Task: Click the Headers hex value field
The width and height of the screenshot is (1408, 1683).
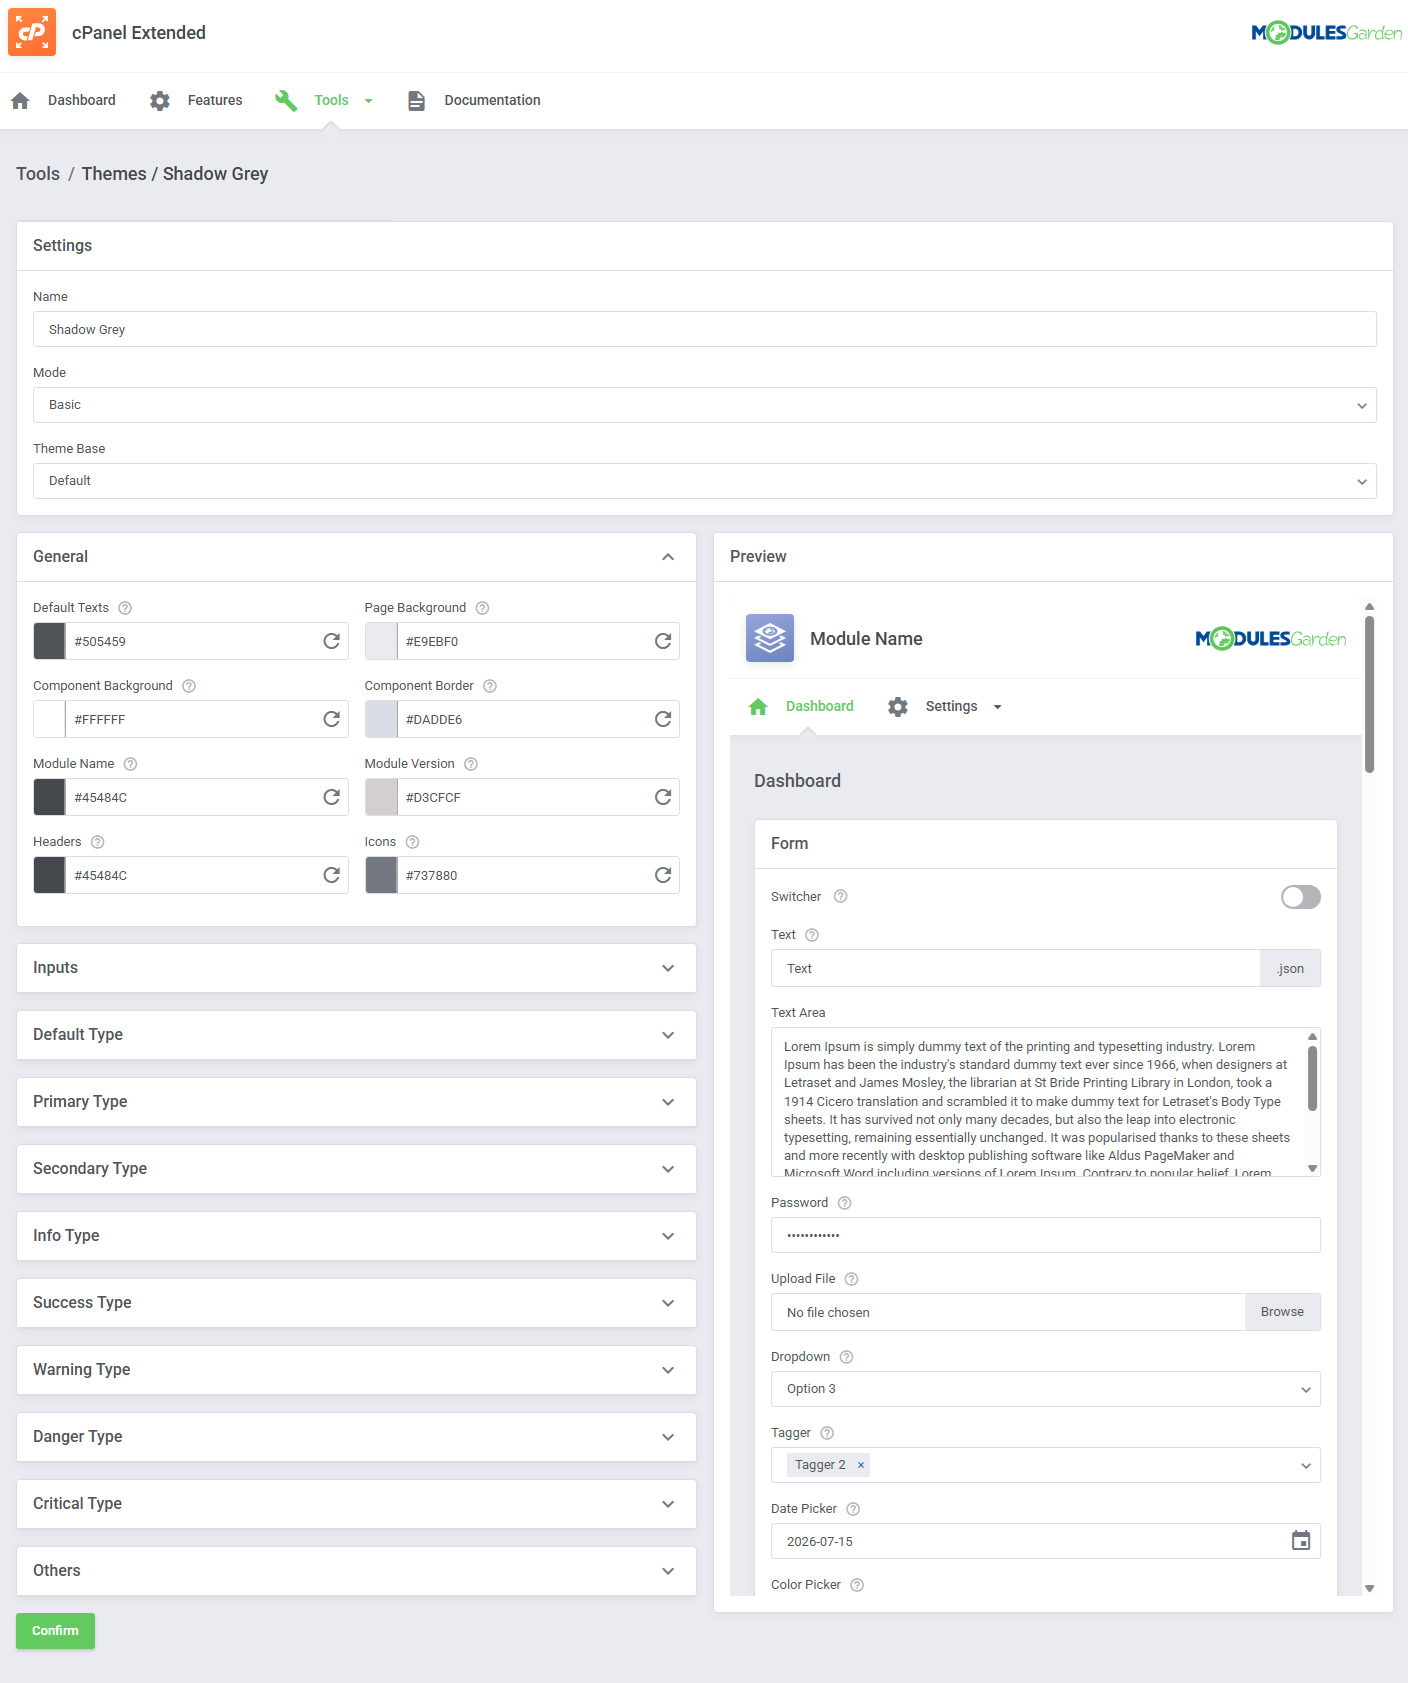Action: pos(190,875)
